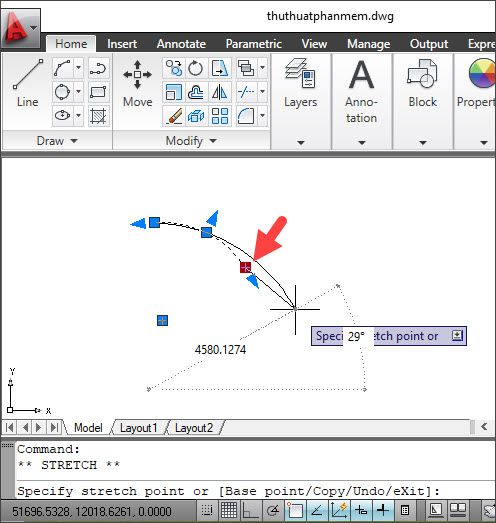Switch to Layout2 drawing tab

[x=193, y=428]
